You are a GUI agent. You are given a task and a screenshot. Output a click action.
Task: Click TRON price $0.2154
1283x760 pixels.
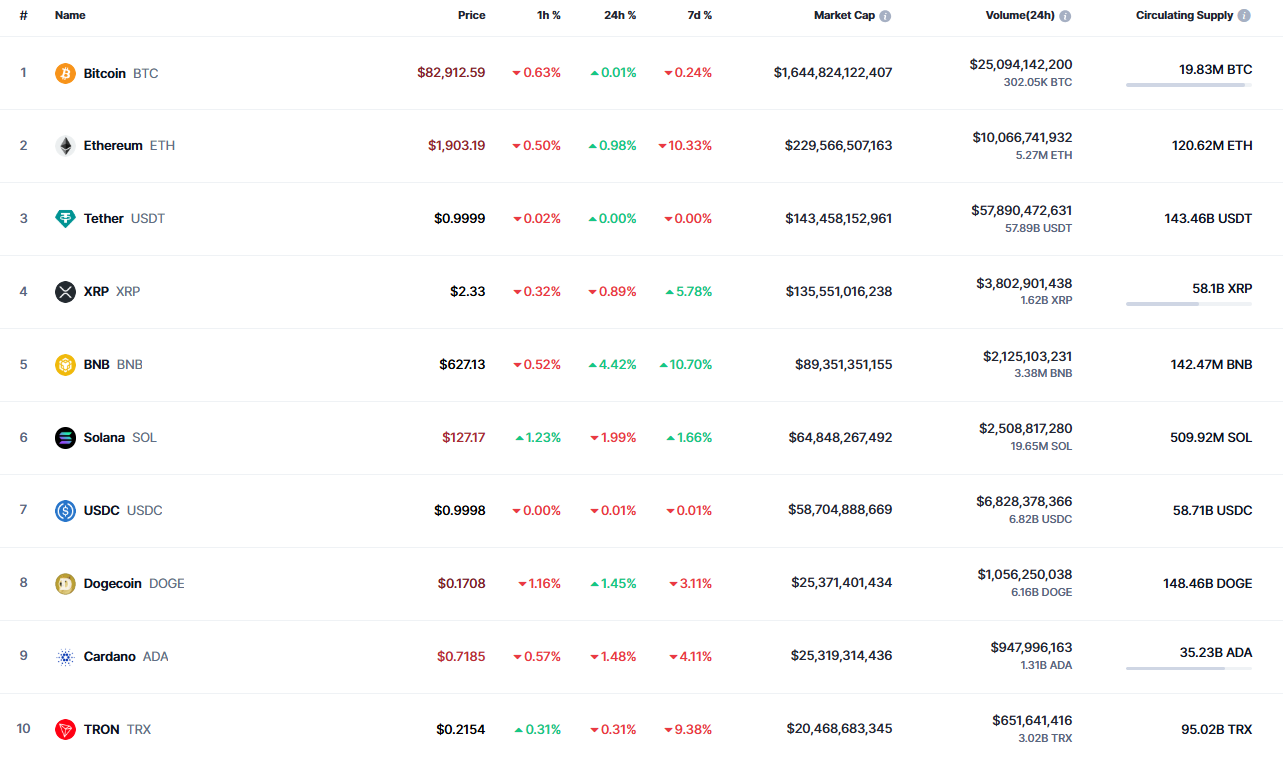[461, 730]
